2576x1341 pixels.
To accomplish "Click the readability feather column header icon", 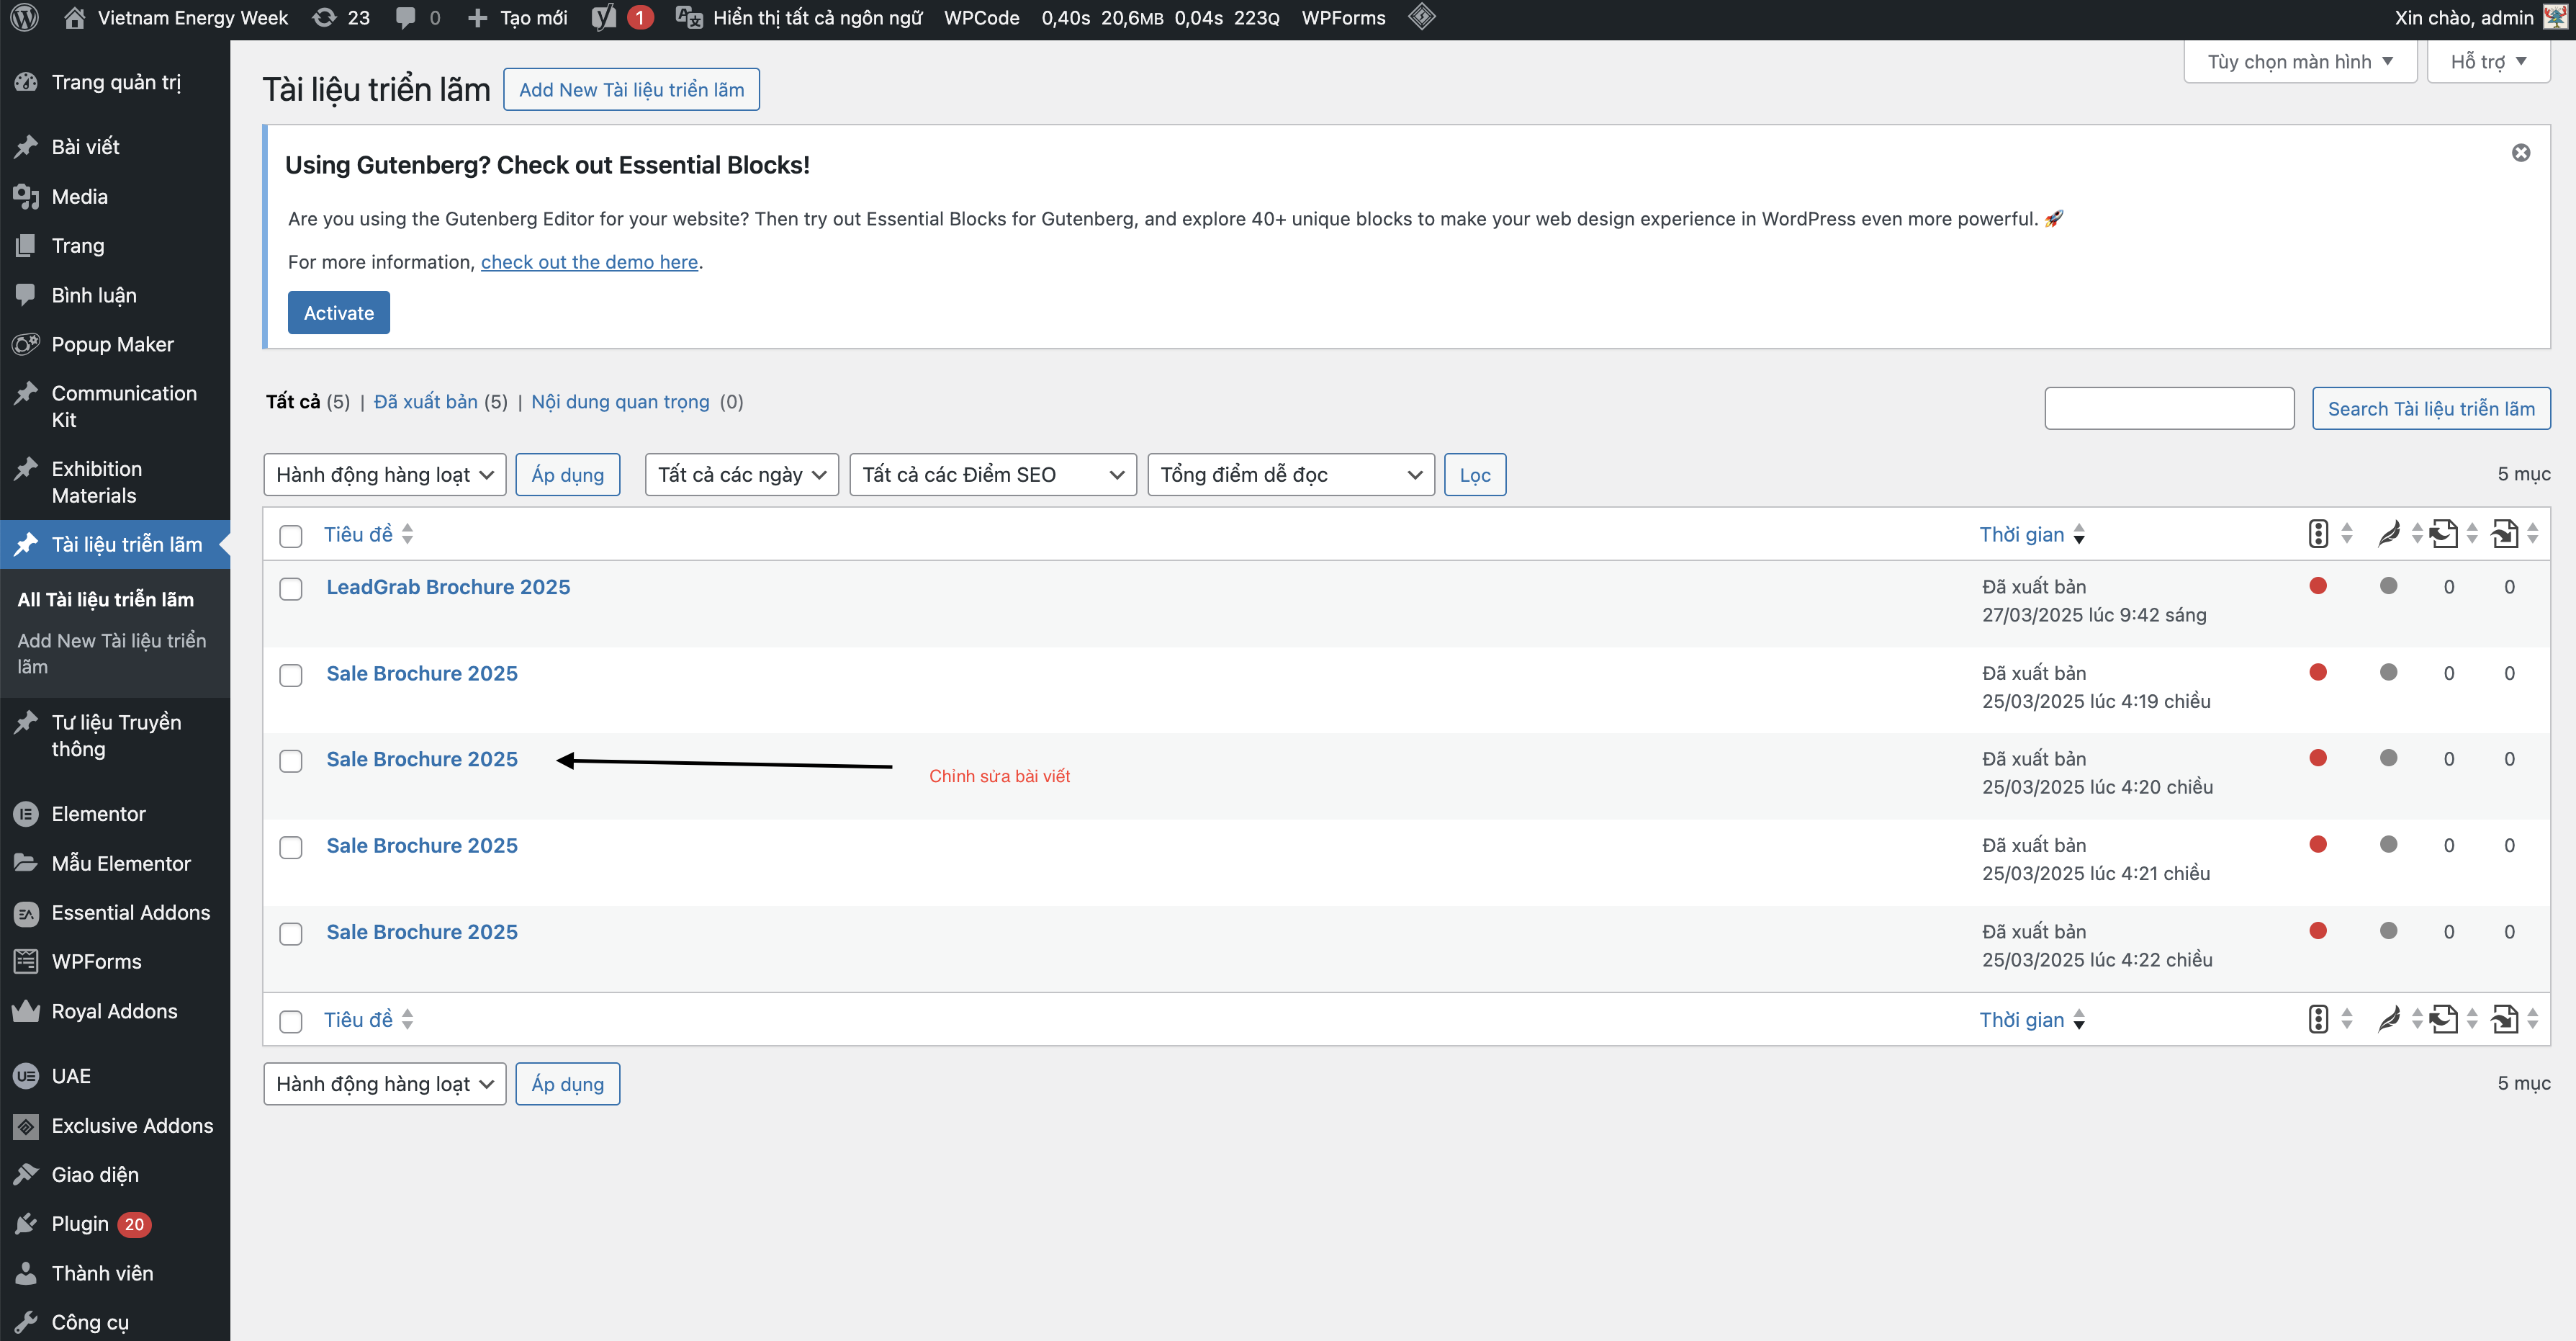I will pos(2388,534).
